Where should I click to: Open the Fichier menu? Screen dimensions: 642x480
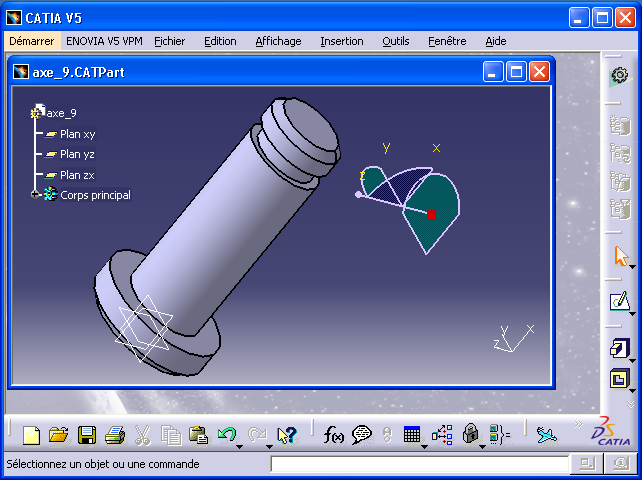(170, 41)
